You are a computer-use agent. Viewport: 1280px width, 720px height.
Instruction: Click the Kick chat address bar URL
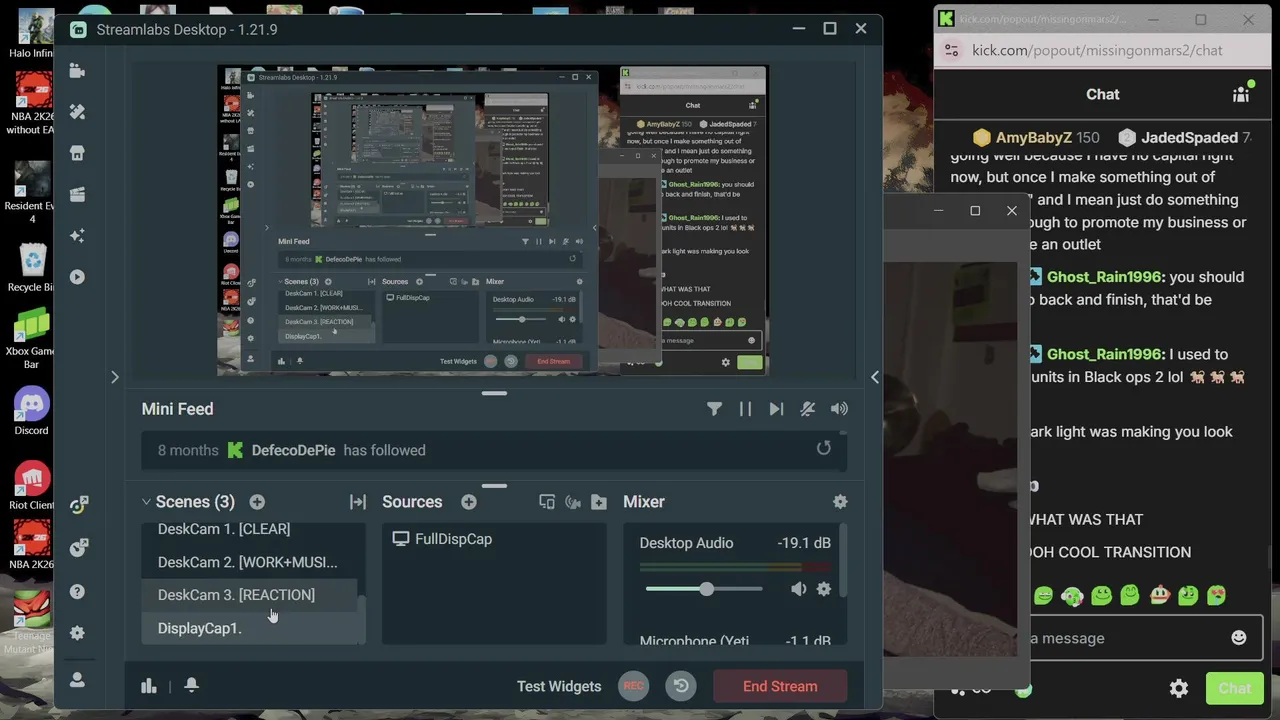pyautogui.click(x=1097, y=51)
